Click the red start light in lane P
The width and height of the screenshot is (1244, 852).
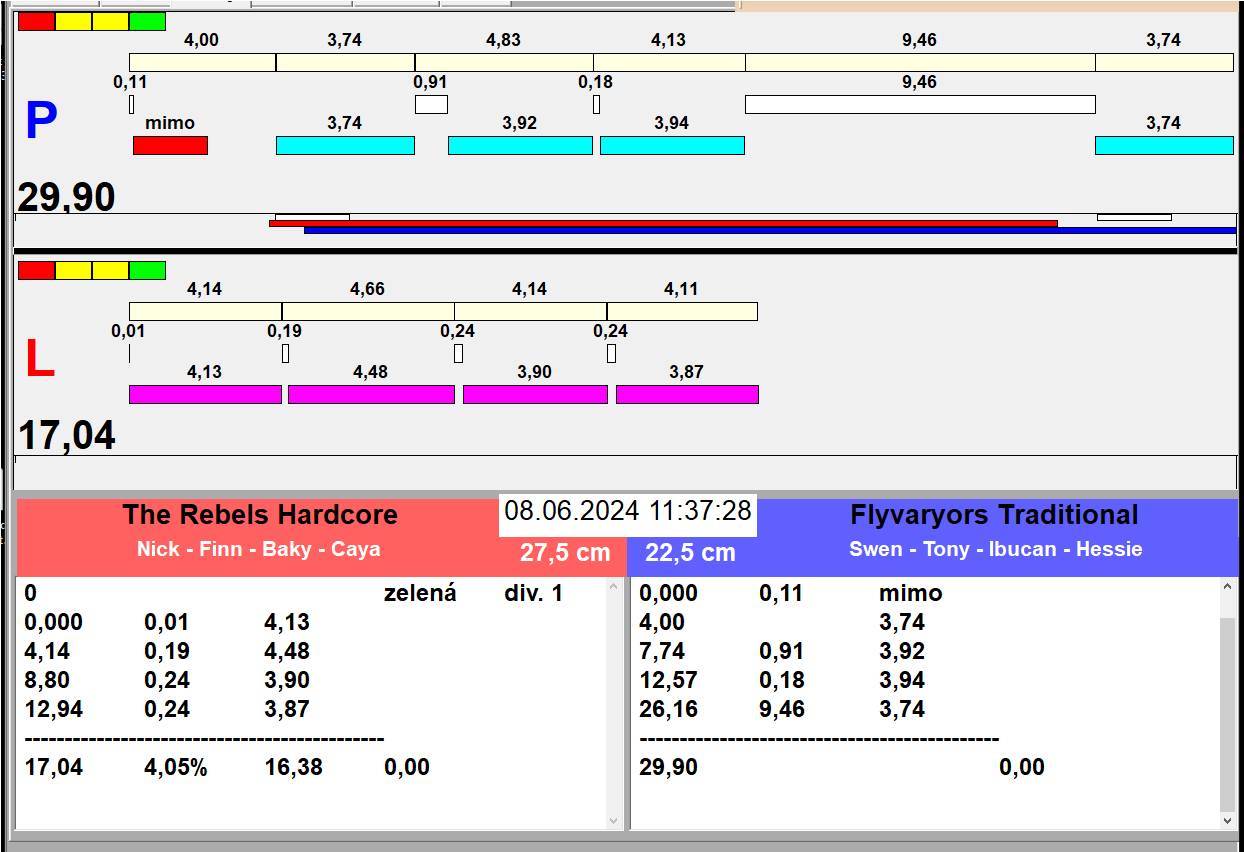(36, 21)
